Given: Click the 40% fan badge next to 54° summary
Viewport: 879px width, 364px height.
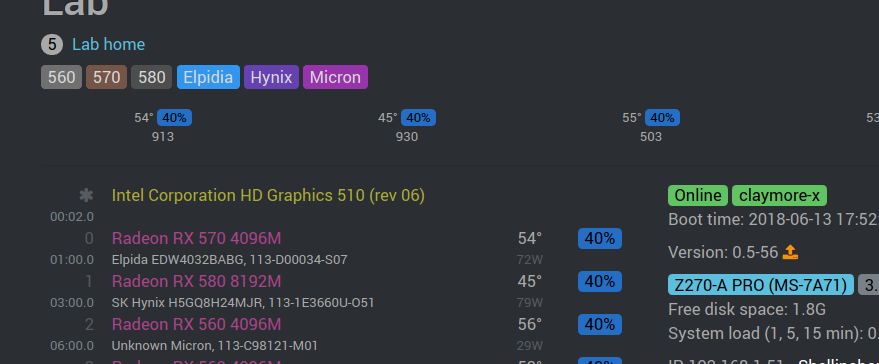Looking at the screenshot, I should click(x=174, y=118).
